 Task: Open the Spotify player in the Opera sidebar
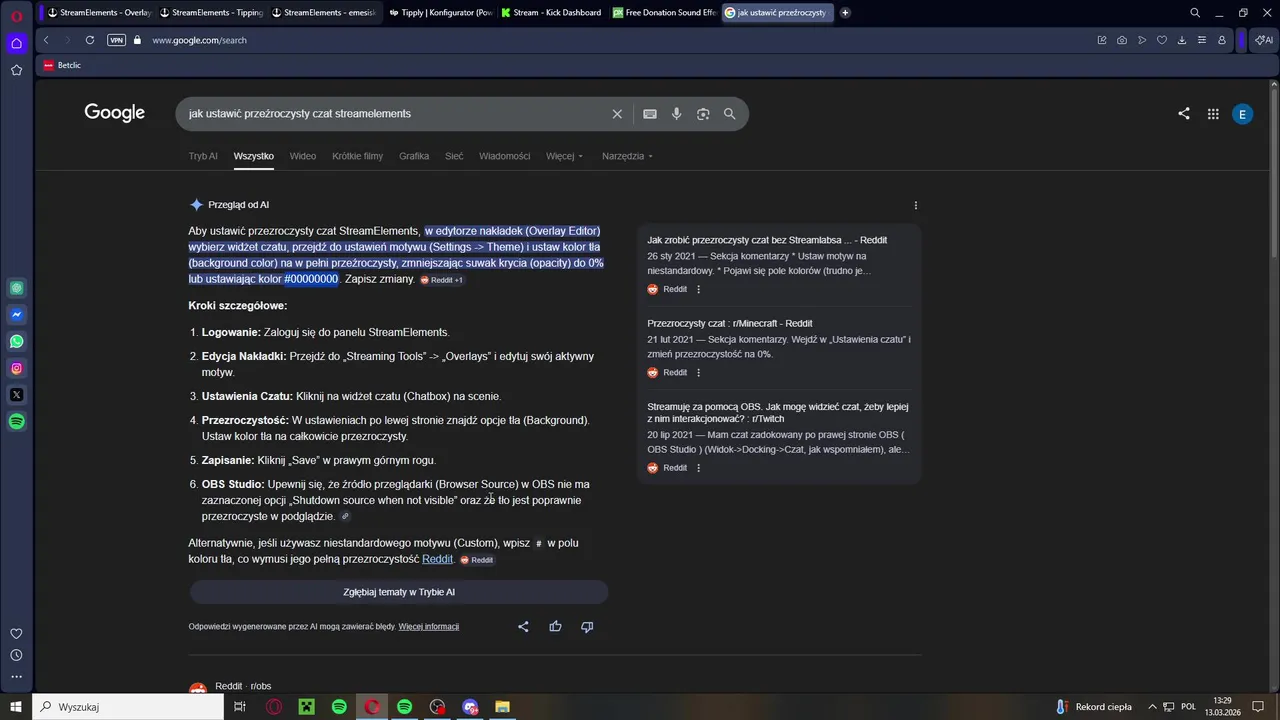pyautogui.click(x=16, y=422)
